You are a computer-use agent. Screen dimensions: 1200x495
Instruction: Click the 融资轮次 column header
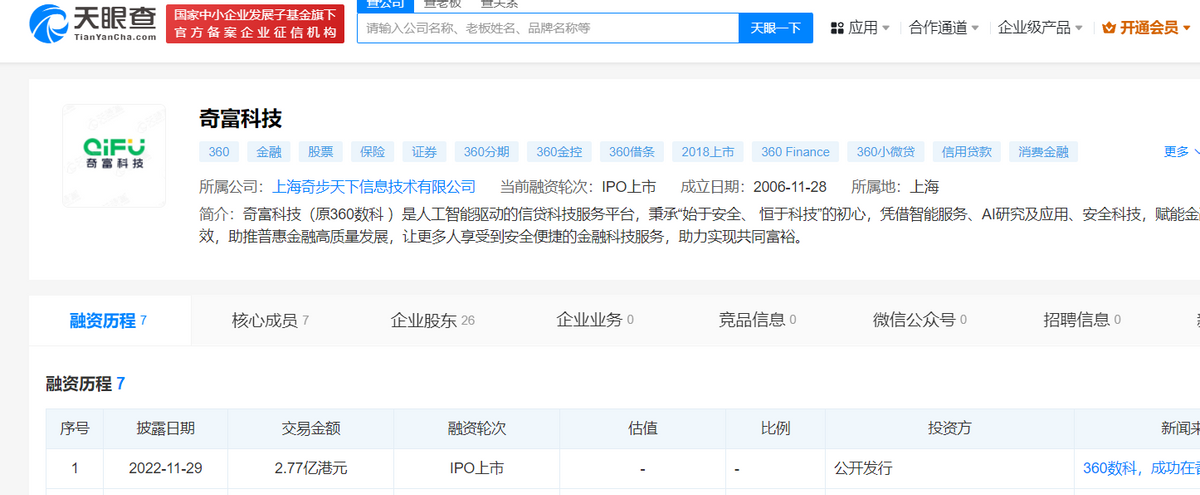tap(477, 428)
